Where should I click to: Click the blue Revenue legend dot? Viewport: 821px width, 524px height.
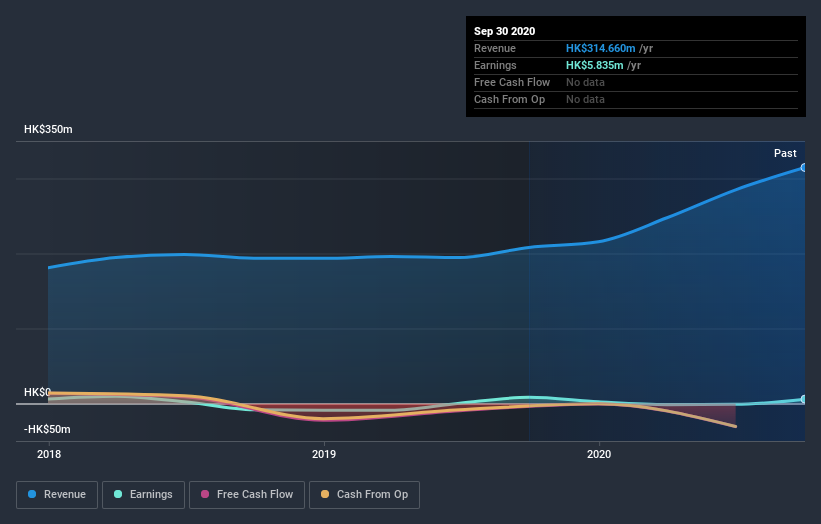coord(32,494)
